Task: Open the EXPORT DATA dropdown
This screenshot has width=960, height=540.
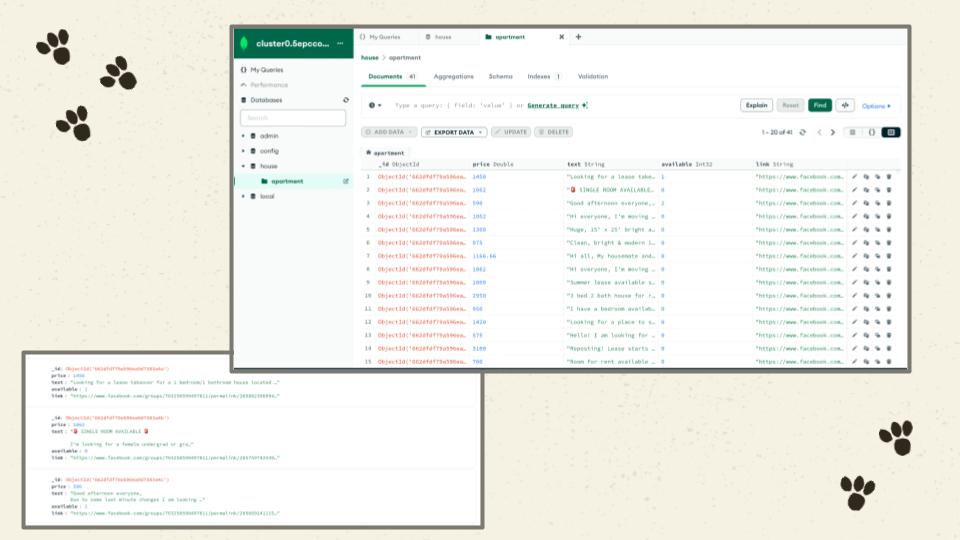Action: point(454,132)
